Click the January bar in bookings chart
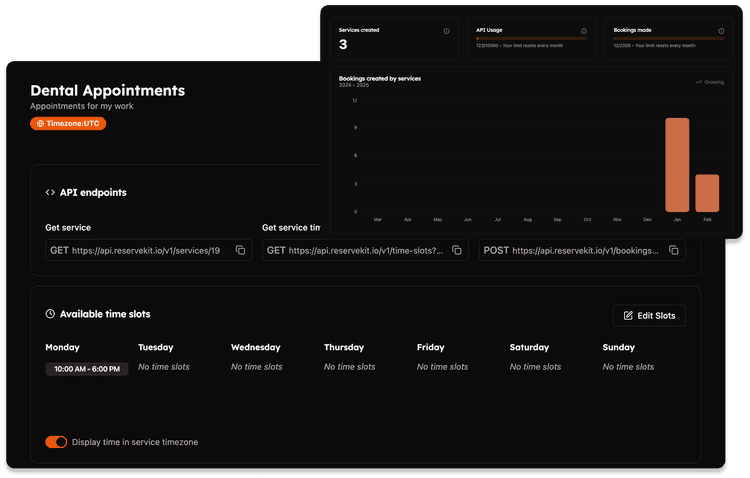The height and width of the screenshot is (478, 750). (677, 164)
